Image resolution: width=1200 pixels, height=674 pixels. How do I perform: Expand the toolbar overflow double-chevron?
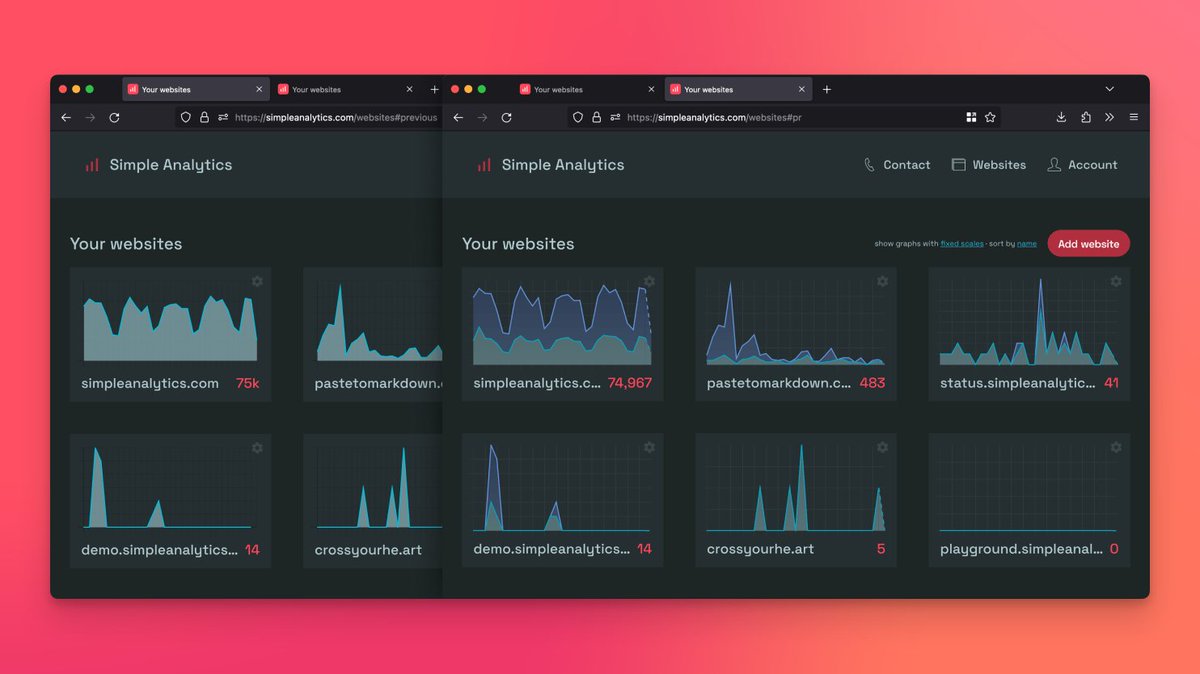(1109, 117)
